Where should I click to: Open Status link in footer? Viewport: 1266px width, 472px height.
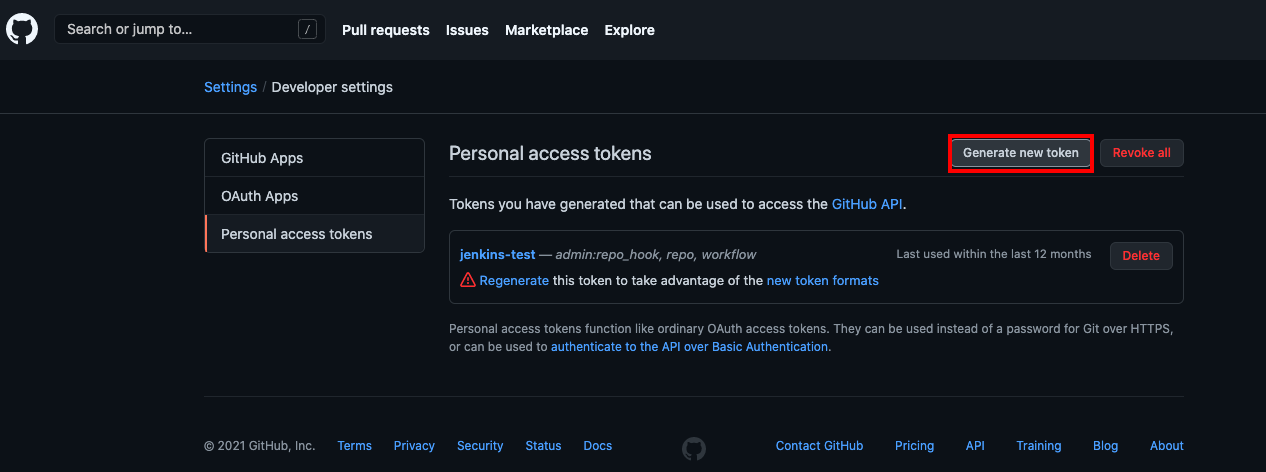tap(543, 446)
